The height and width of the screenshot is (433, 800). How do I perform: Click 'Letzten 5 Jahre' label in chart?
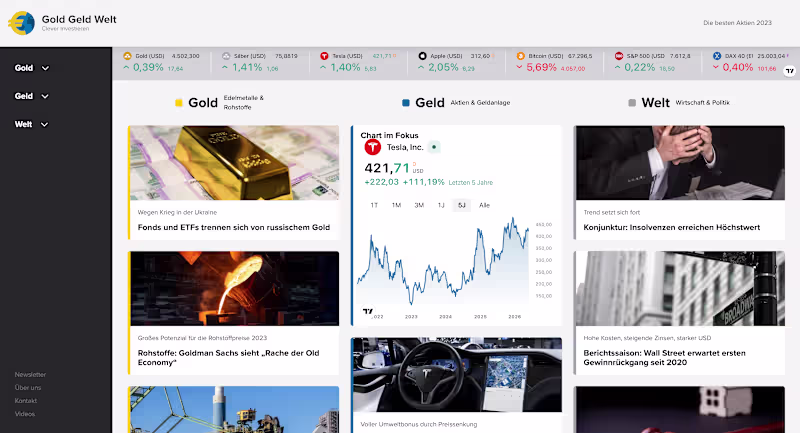pyautogui.click(x=470, y=183)
